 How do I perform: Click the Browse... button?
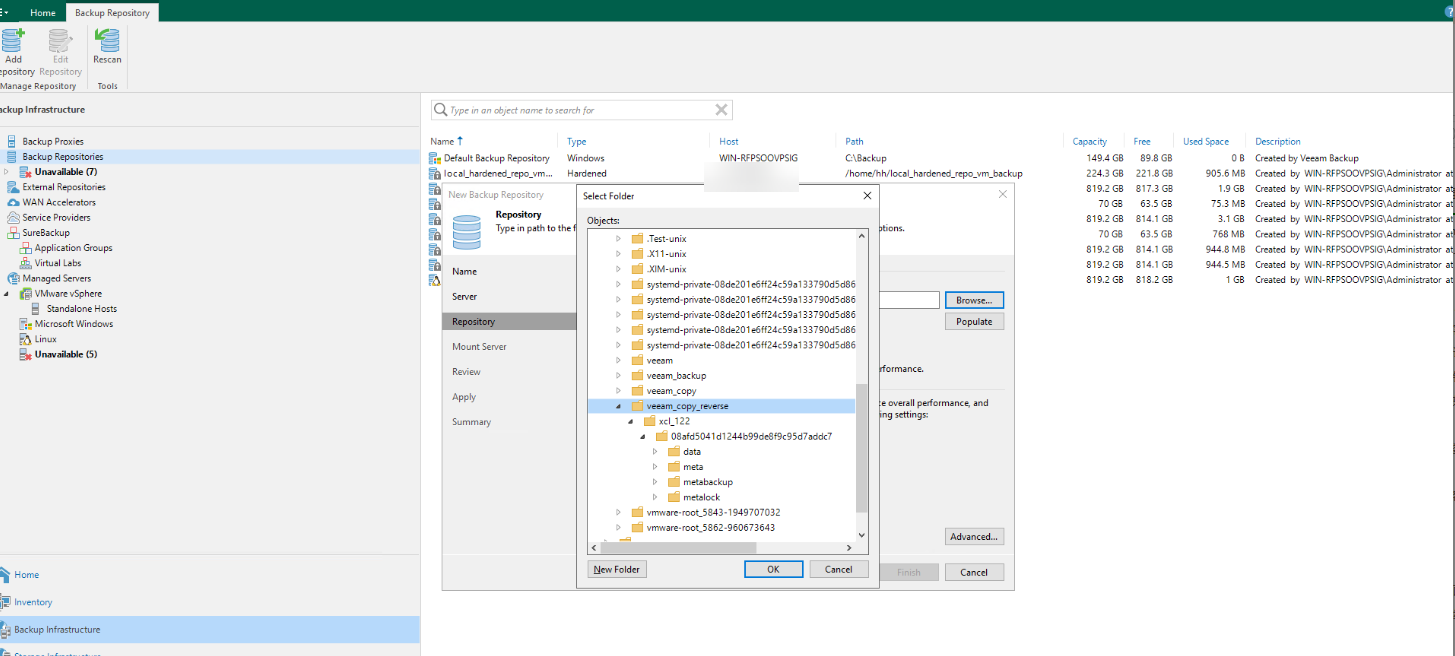[973, 300]
